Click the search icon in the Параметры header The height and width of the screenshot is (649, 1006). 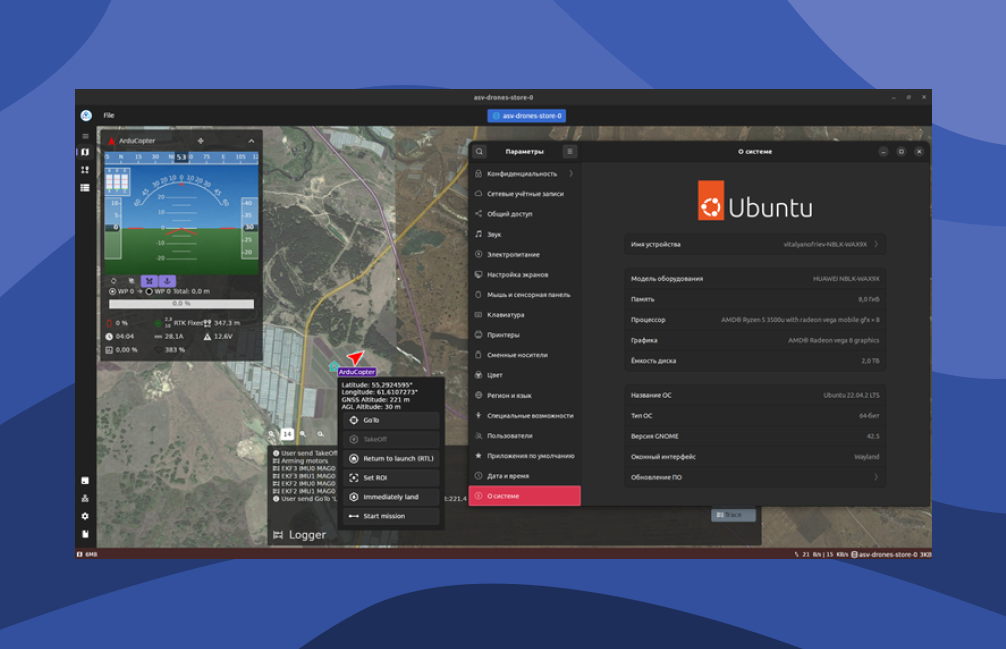(x=479, y=151)
